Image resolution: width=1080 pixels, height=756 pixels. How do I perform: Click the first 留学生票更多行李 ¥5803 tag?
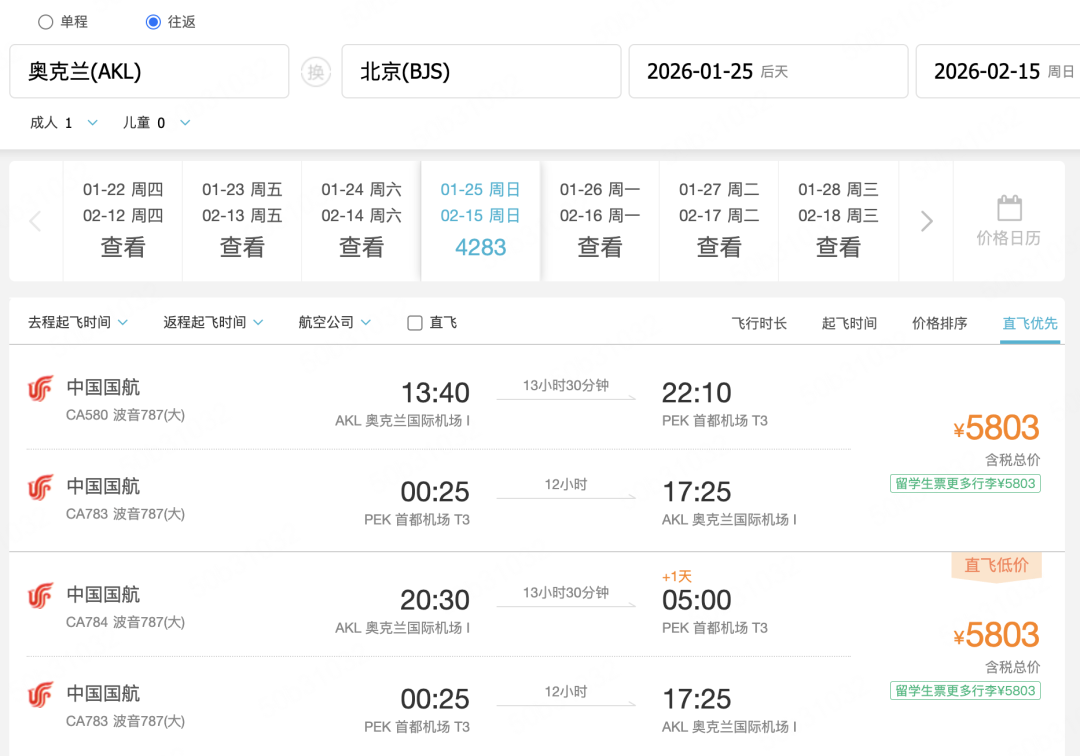(x=965, y=483)
